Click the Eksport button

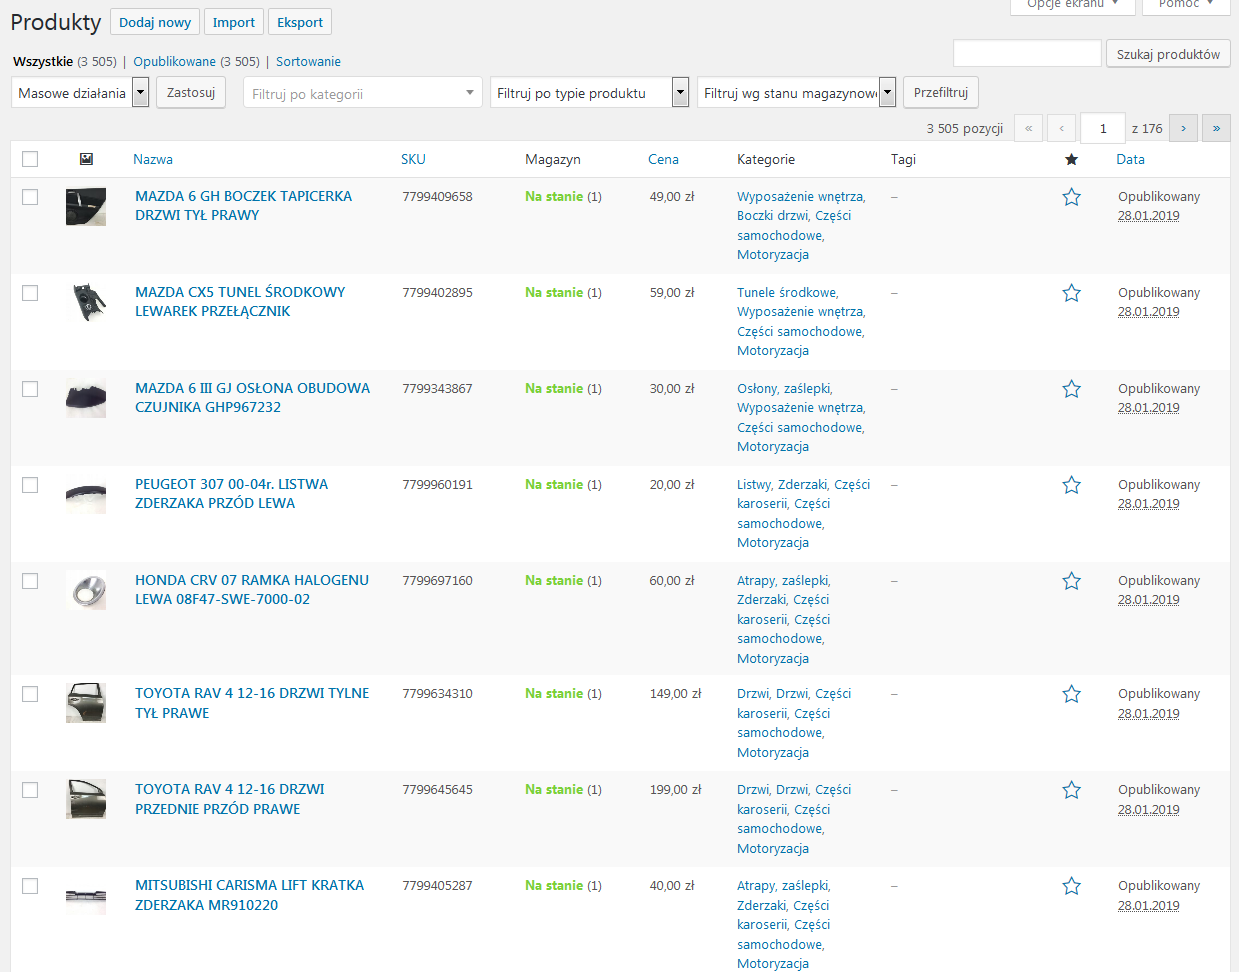(x=300, y=22)
